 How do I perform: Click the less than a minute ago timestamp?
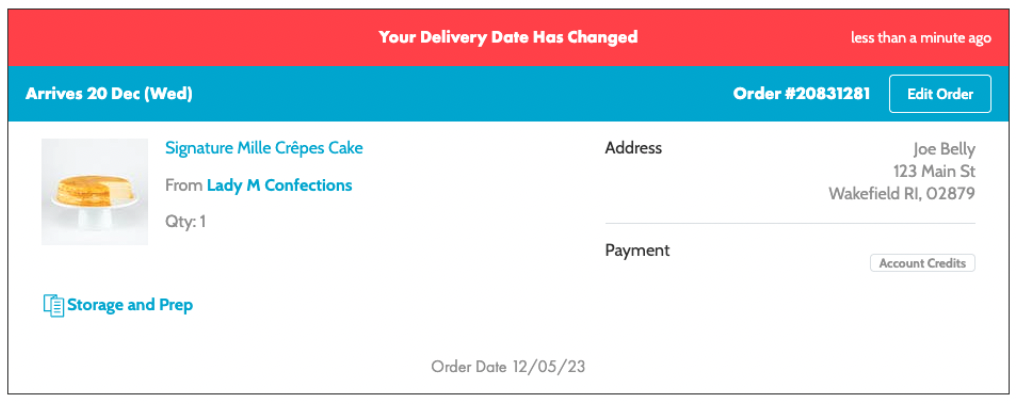tap(920, 38)
